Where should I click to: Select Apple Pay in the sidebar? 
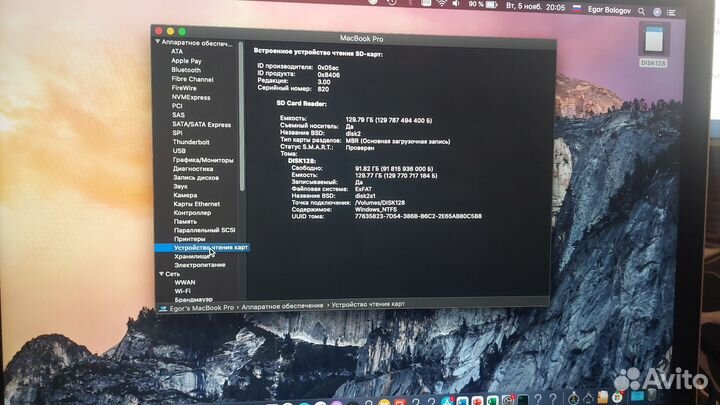[186, 61]
